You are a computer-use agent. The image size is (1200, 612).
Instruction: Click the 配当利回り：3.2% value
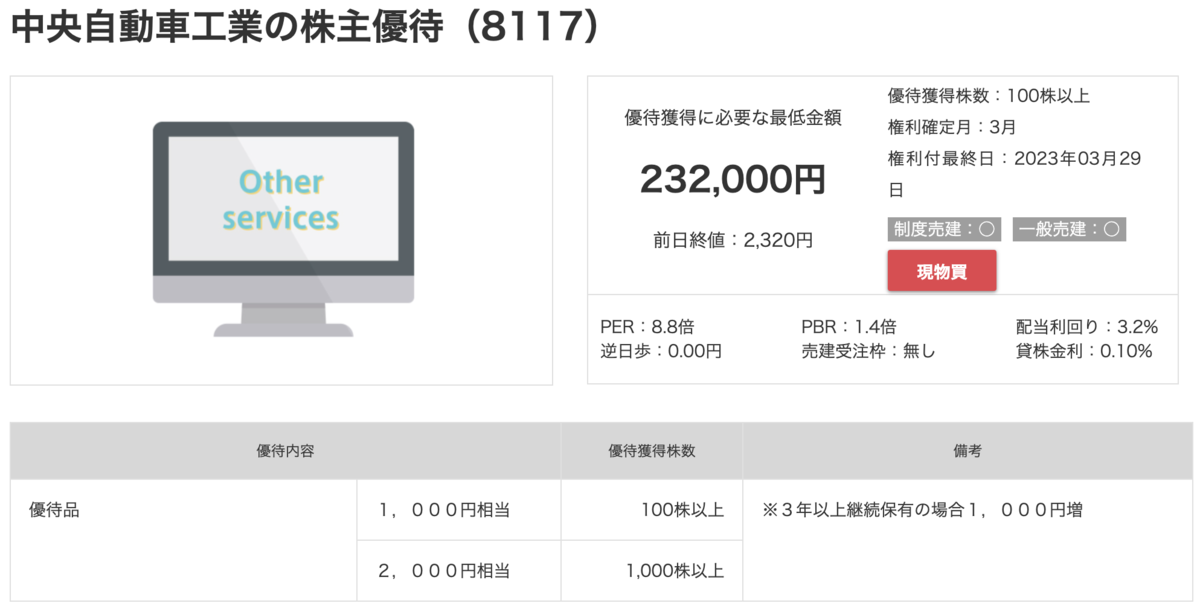click(1086, 327)
